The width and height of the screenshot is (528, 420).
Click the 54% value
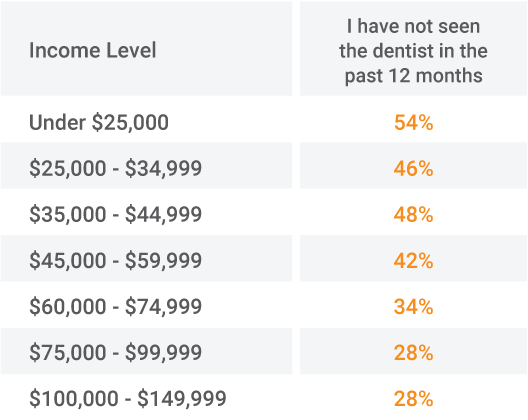click(x=413, y=122)
